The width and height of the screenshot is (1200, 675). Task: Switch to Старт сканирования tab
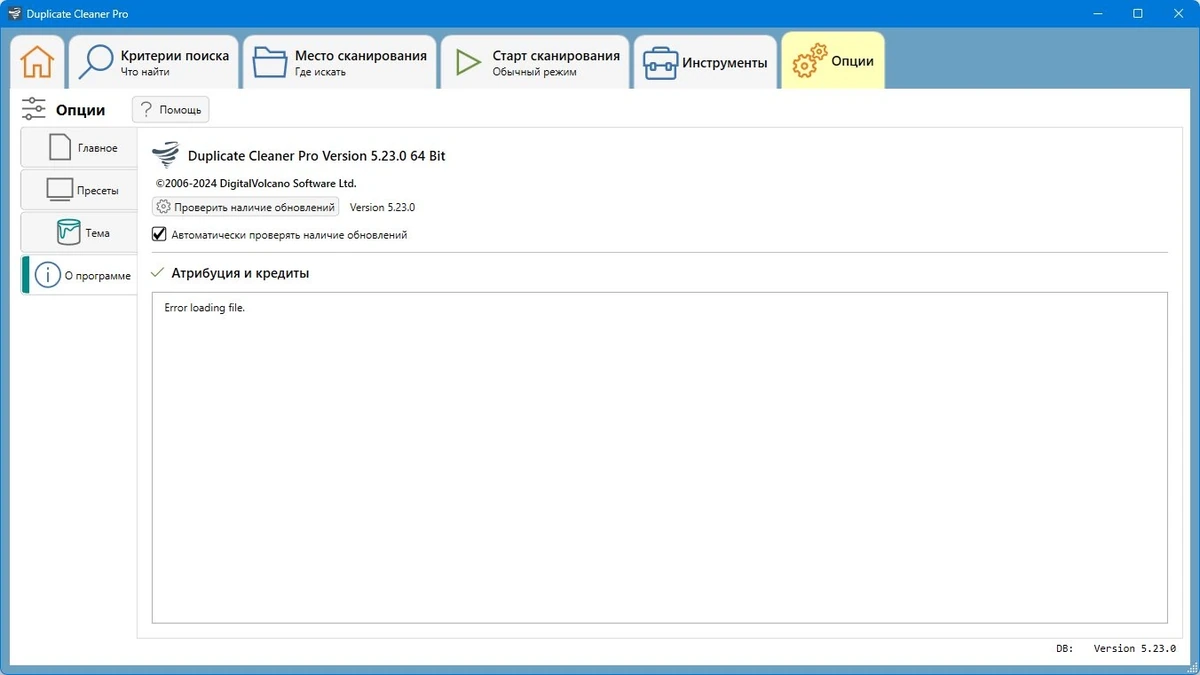click(535, 62)
